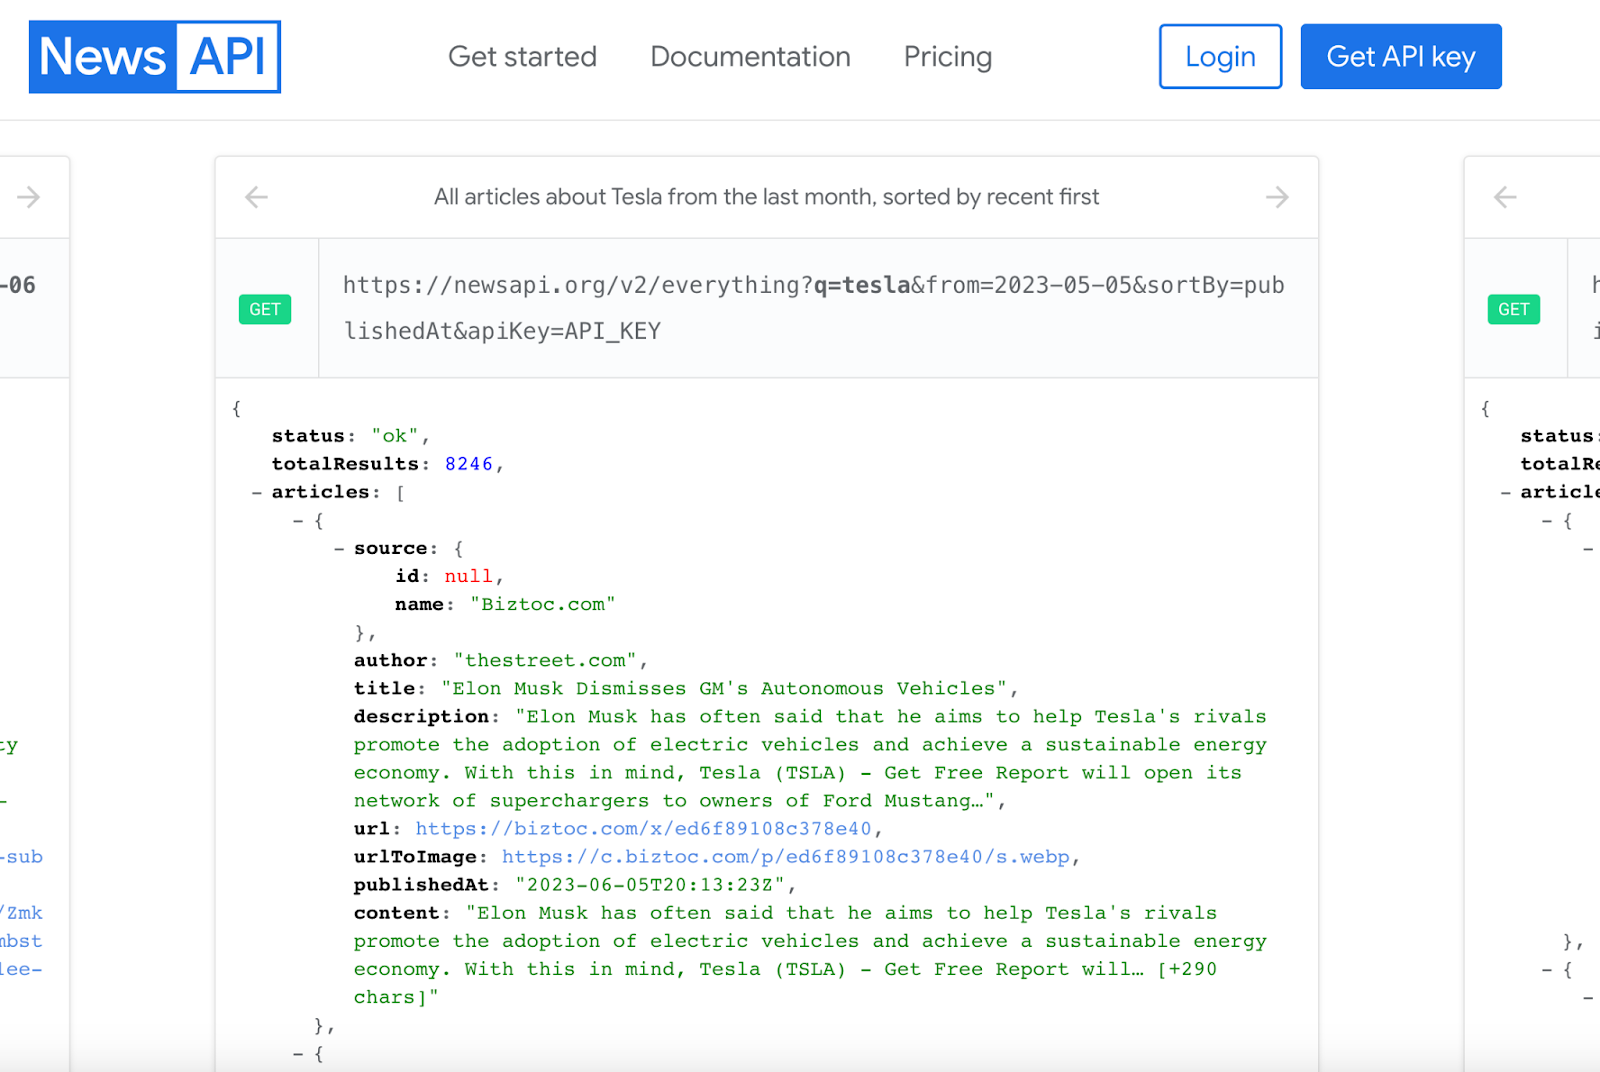Click the GET badge in the Tesla card
The height and width of the screenshot is (1072, 1600).
click(x=265, y=309)
